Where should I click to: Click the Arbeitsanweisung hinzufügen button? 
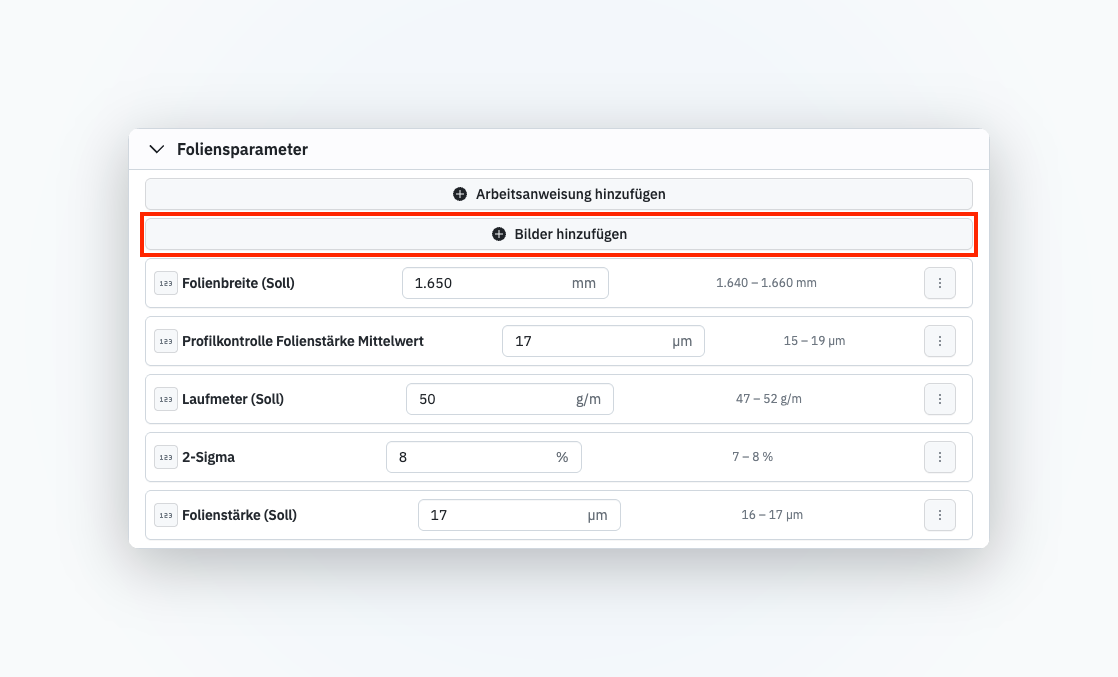(559, 194)
